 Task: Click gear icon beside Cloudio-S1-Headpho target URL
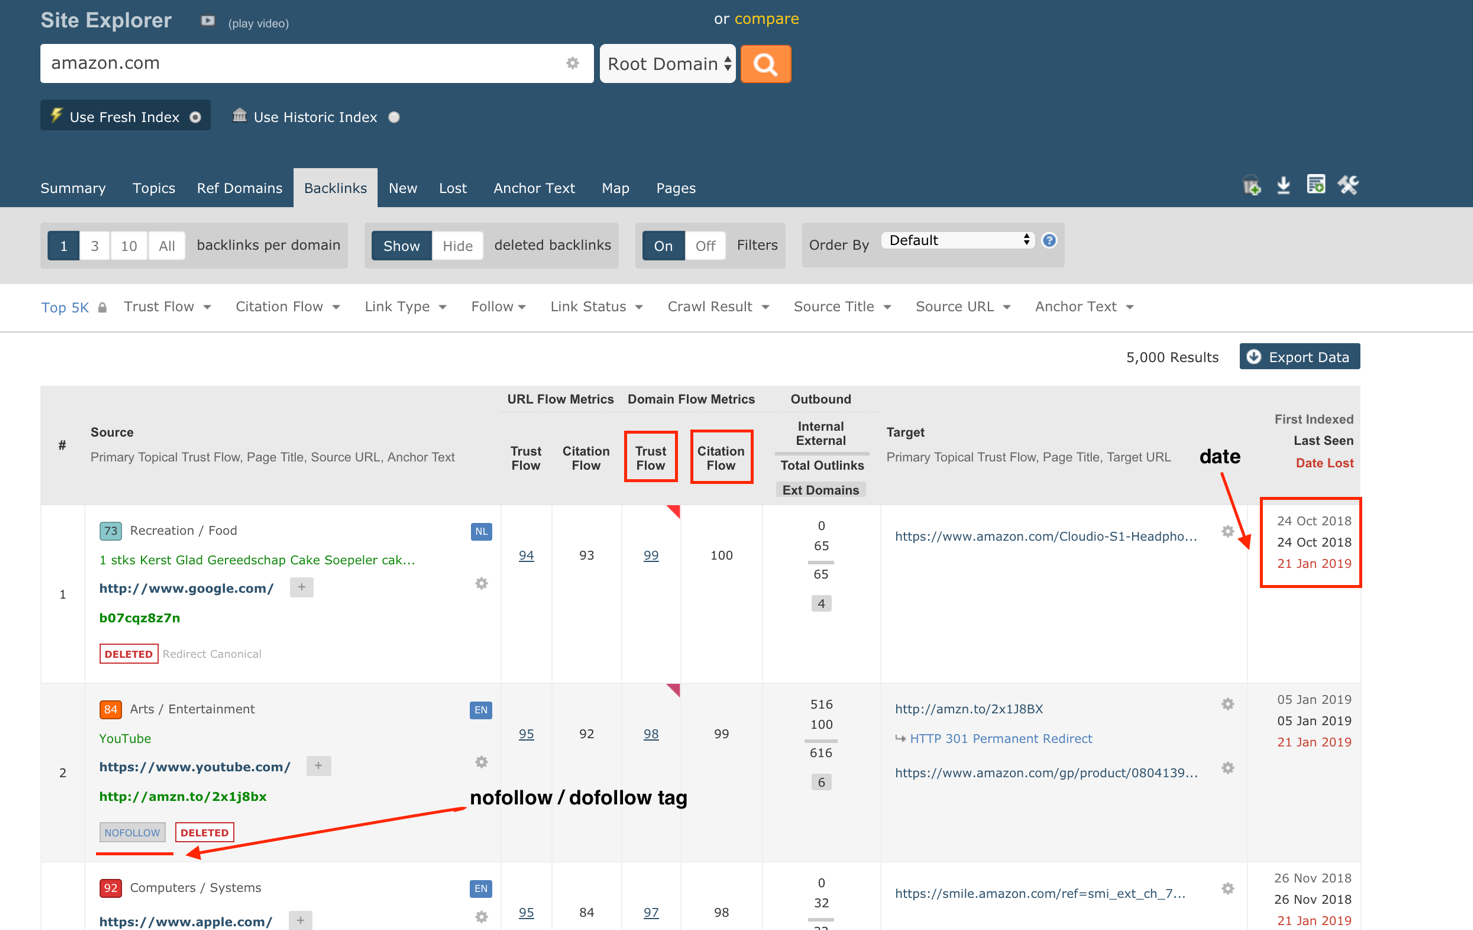coord(1228,532)
